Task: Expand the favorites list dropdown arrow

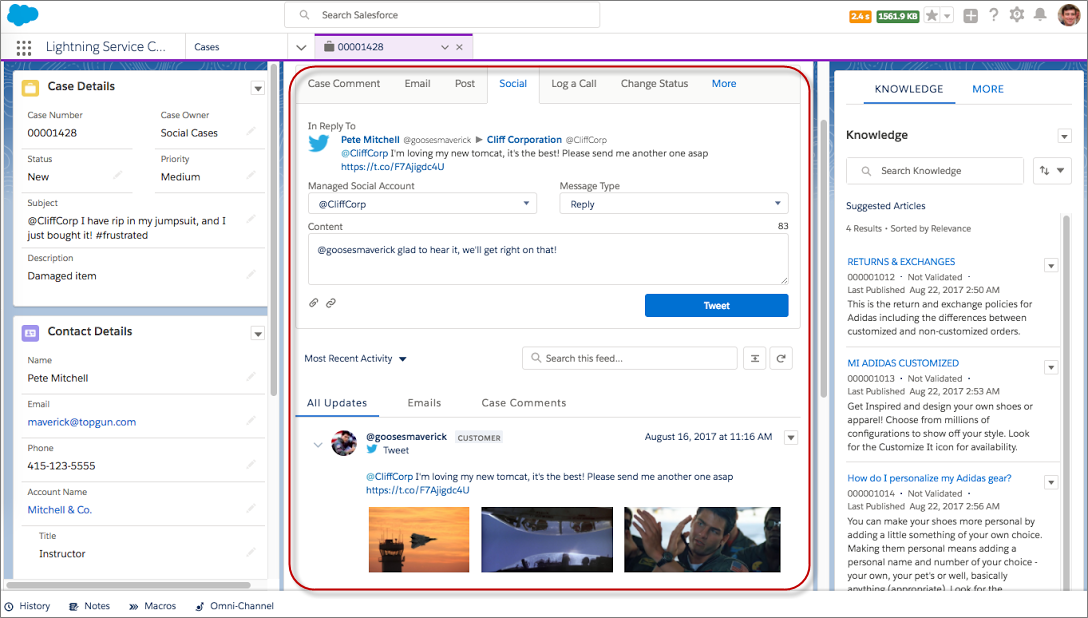Action: point(947,16)
